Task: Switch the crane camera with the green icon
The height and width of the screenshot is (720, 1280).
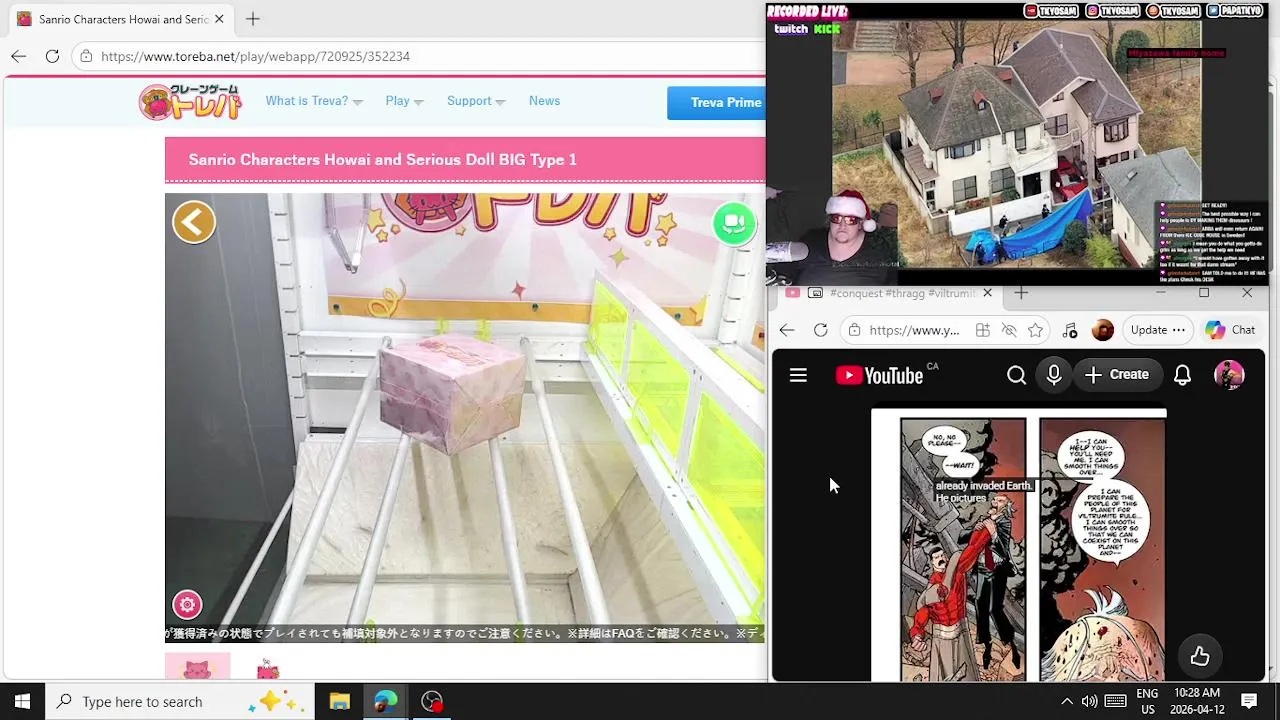Action: click(x=734, y=222)
